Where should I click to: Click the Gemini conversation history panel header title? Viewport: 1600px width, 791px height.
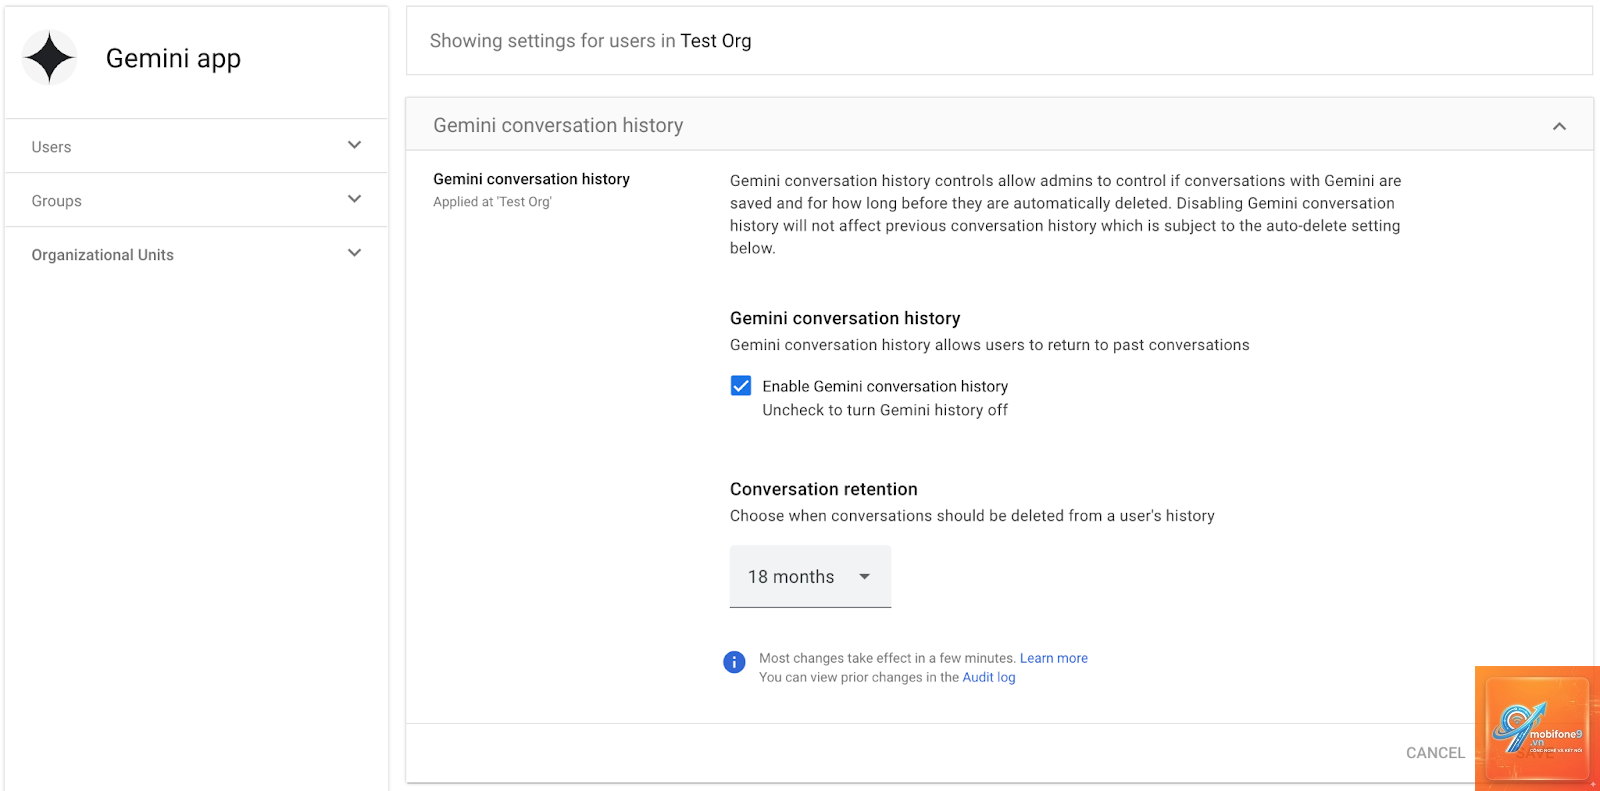[x=558, y=125]
